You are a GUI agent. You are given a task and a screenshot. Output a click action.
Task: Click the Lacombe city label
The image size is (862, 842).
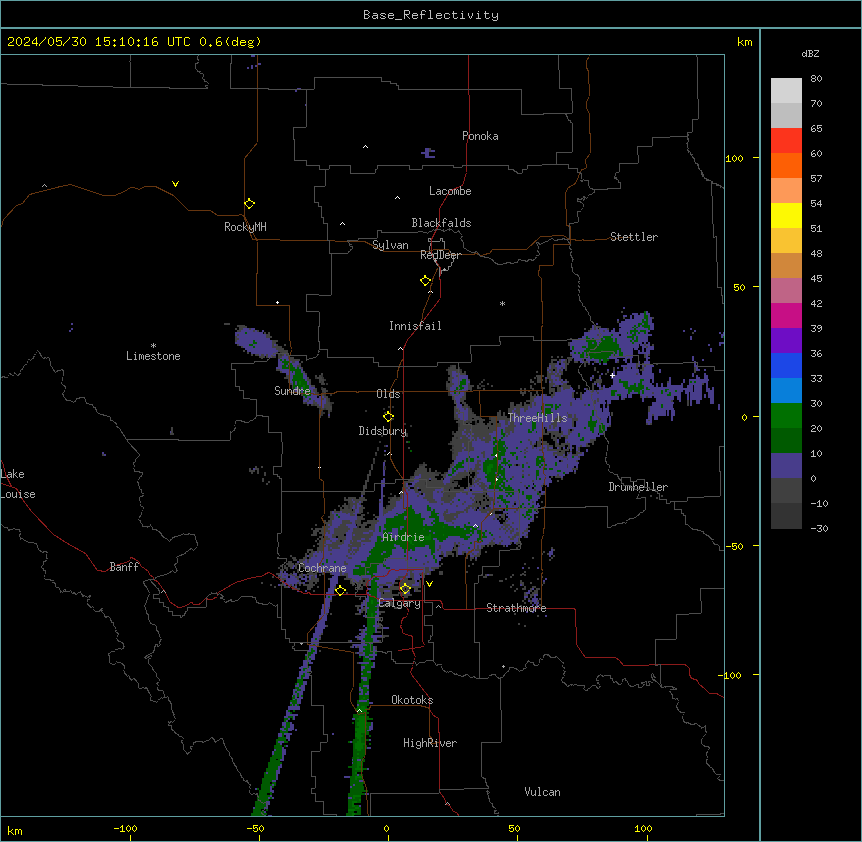[x=450, y=191]
